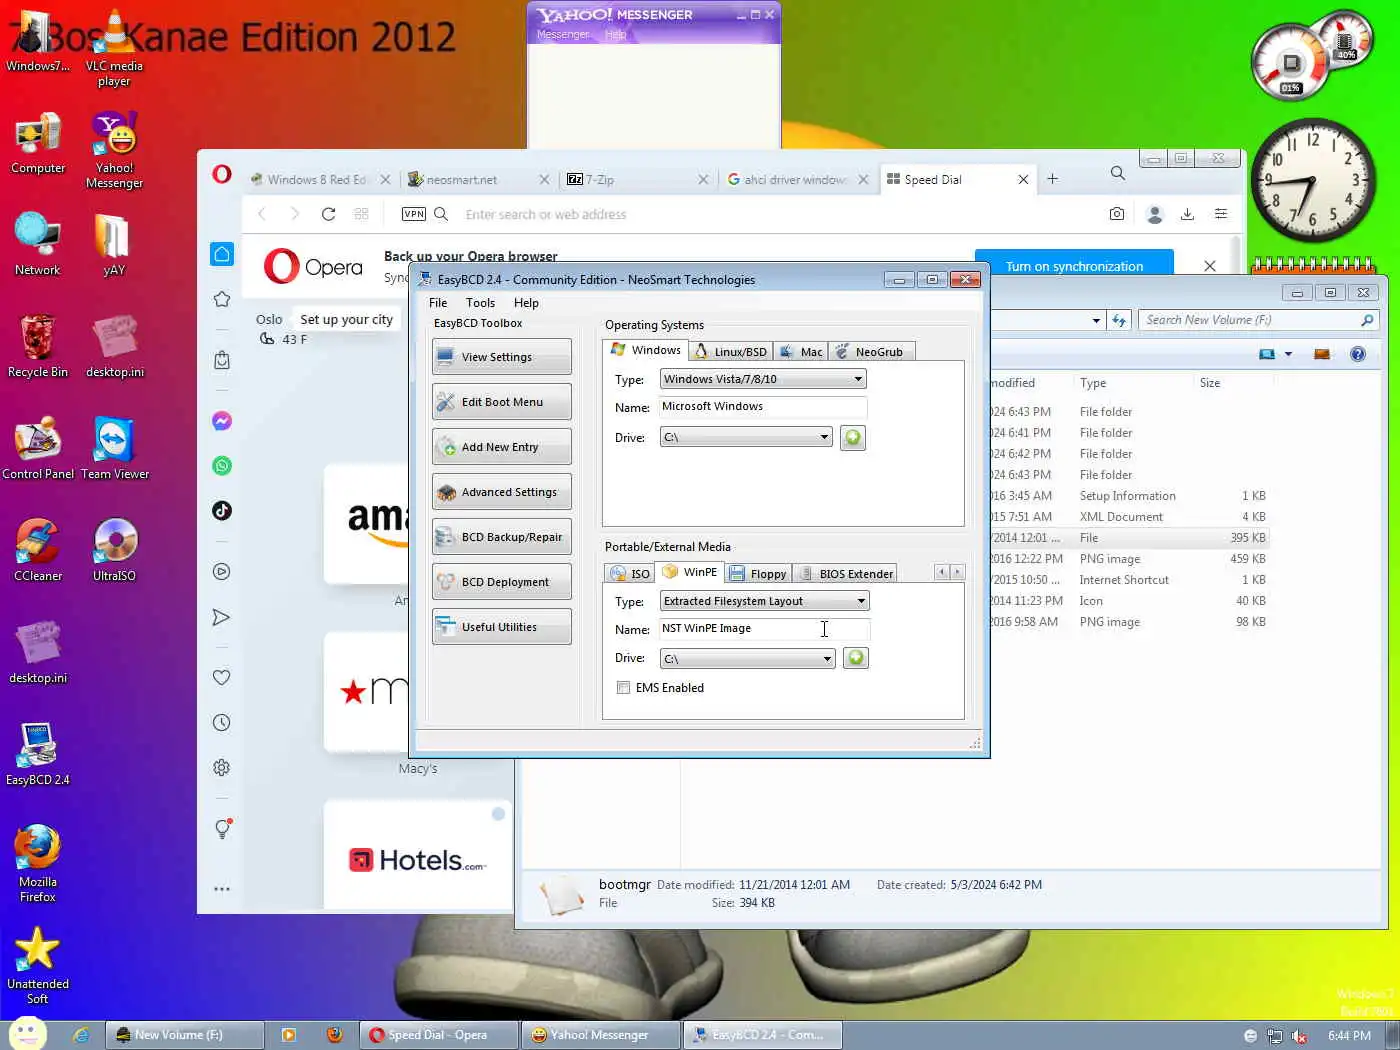The height and width of the screenshot is (1050, 1400).
Task: Select the Floppy tab
Action: point(759,574)
